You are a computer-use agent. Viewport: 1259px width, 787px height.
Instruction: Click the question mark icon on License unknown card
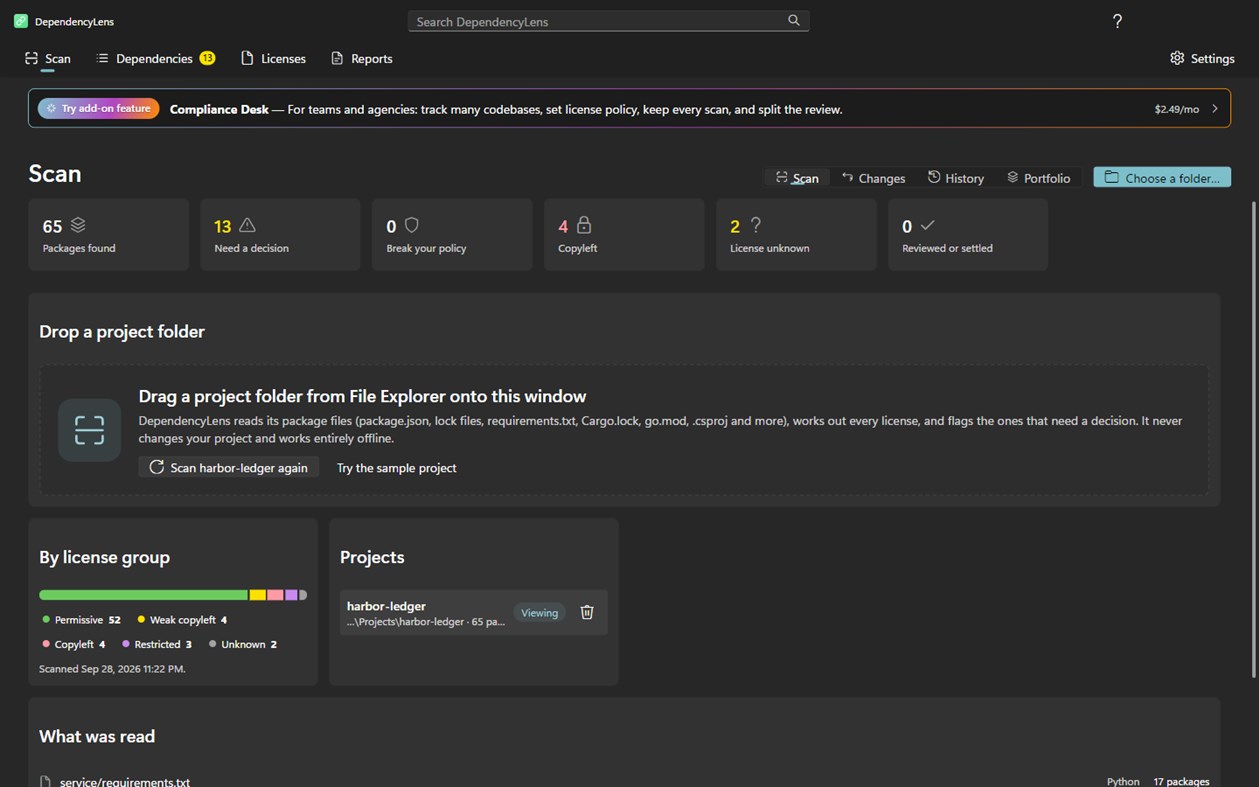[756, 225]
